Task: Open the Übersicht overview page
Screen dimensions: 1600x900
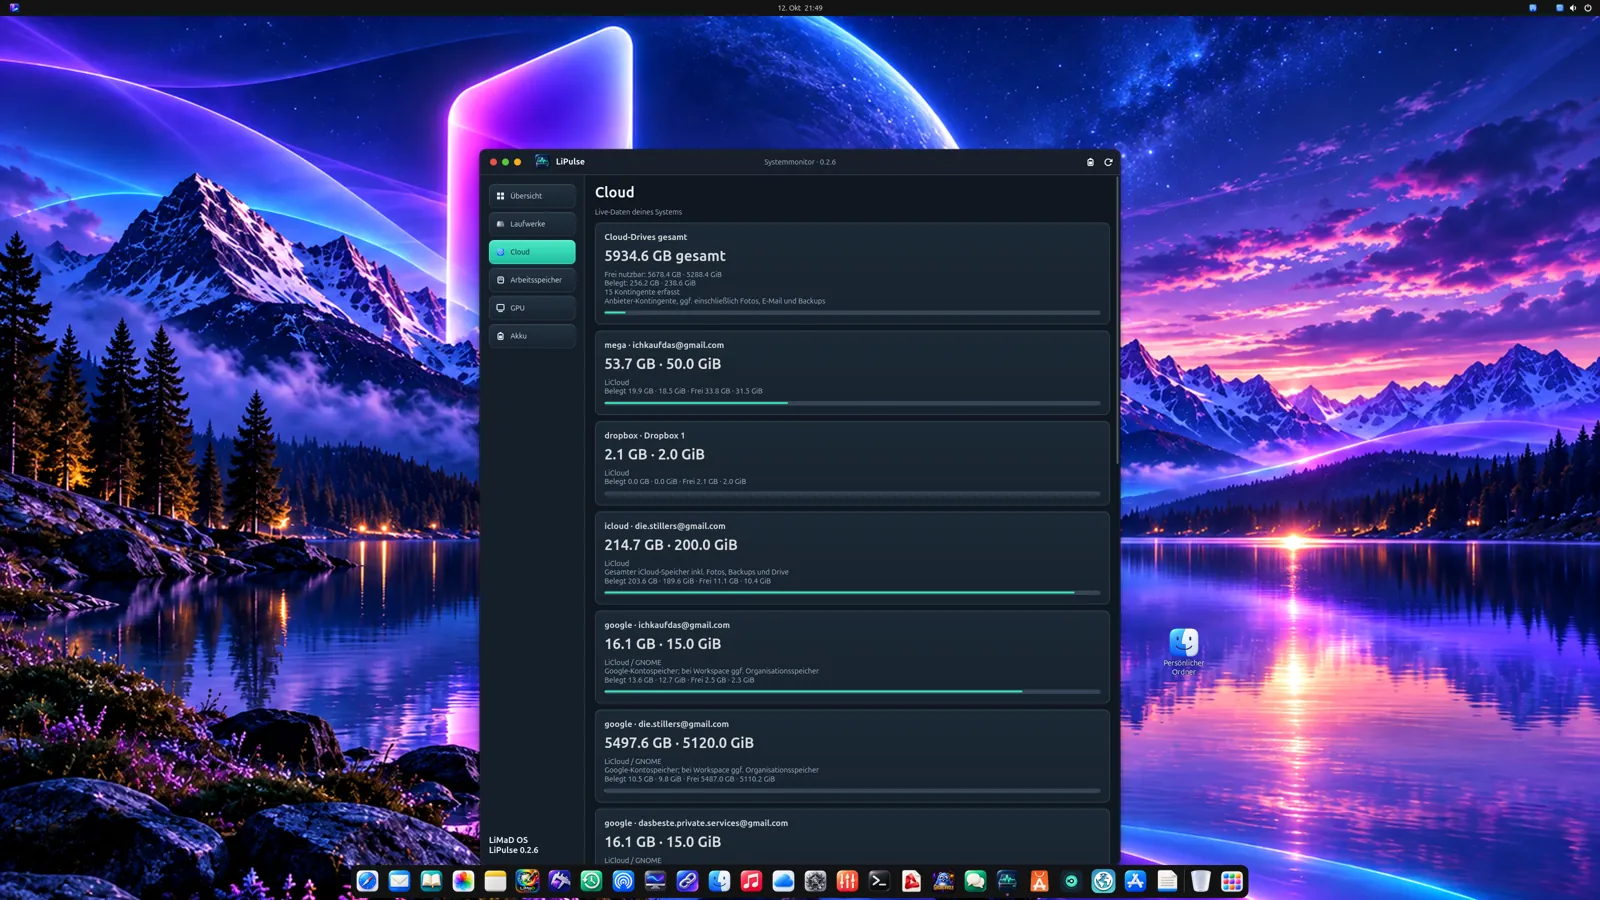Action: [x=532, y=196]
